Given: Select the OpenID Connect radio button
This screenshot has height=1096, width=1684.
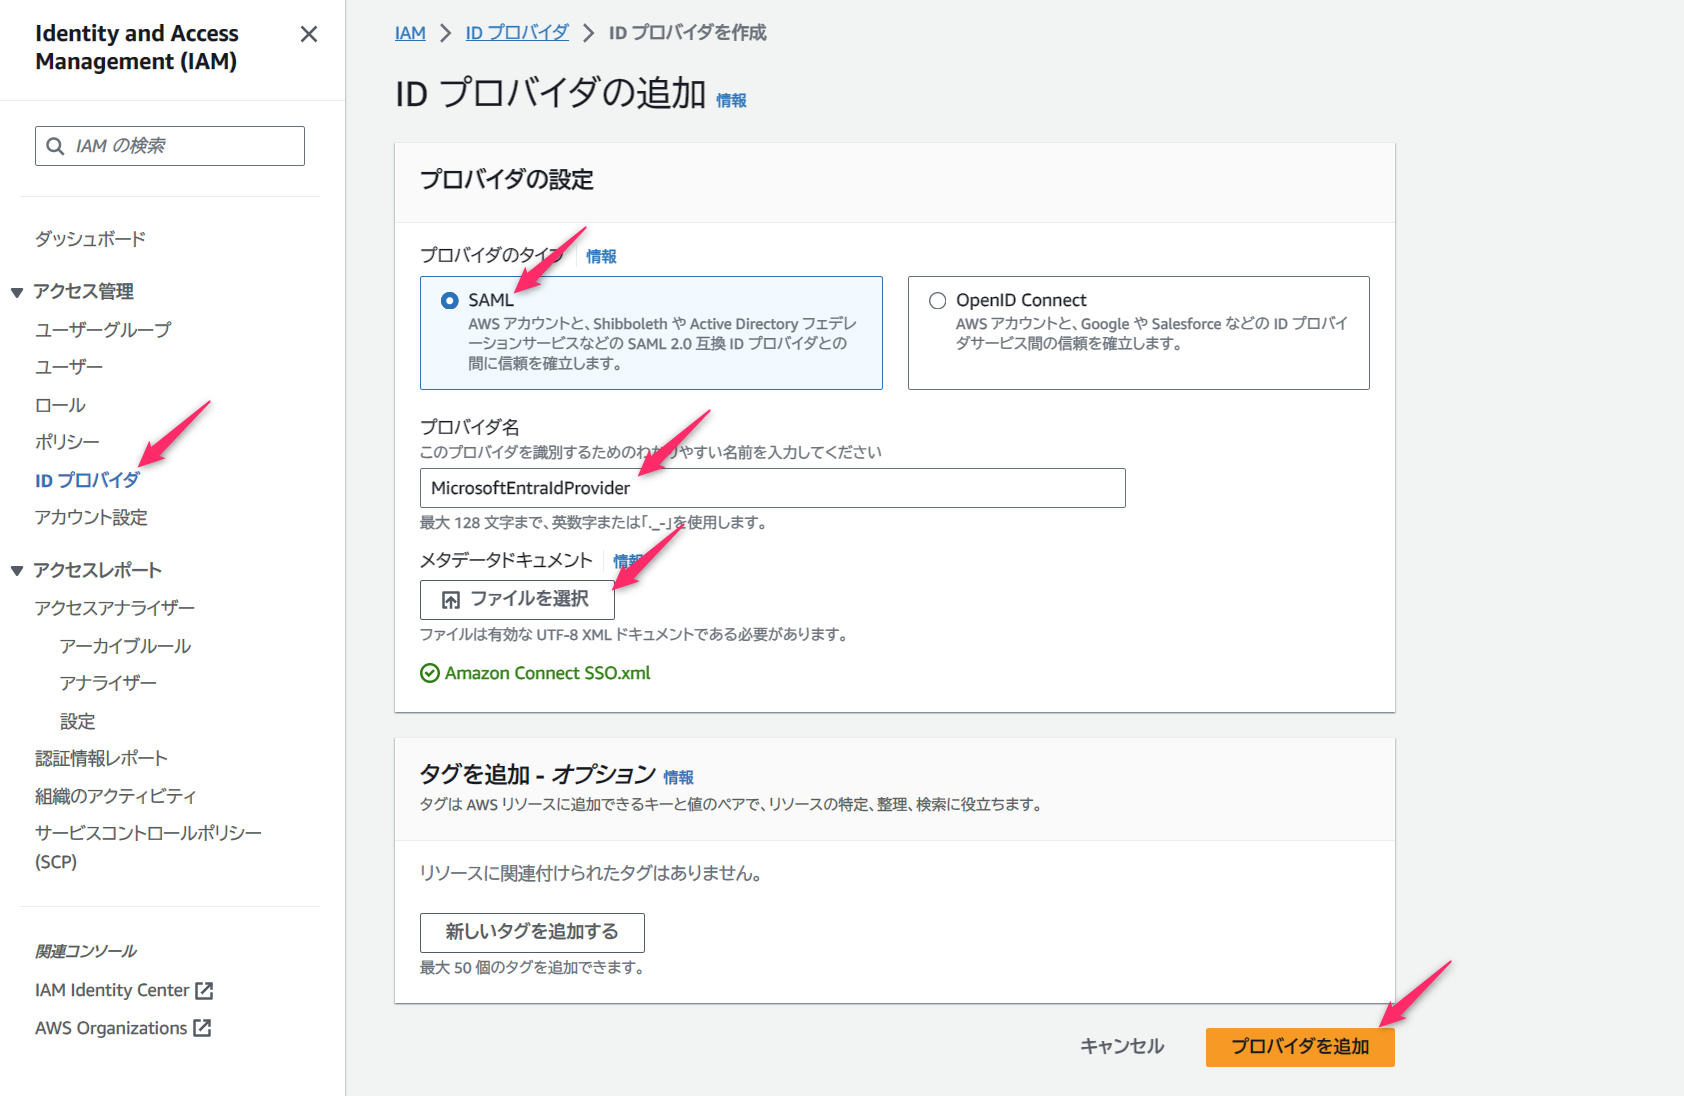Looking at the screenshot, I should pos(937,300).
